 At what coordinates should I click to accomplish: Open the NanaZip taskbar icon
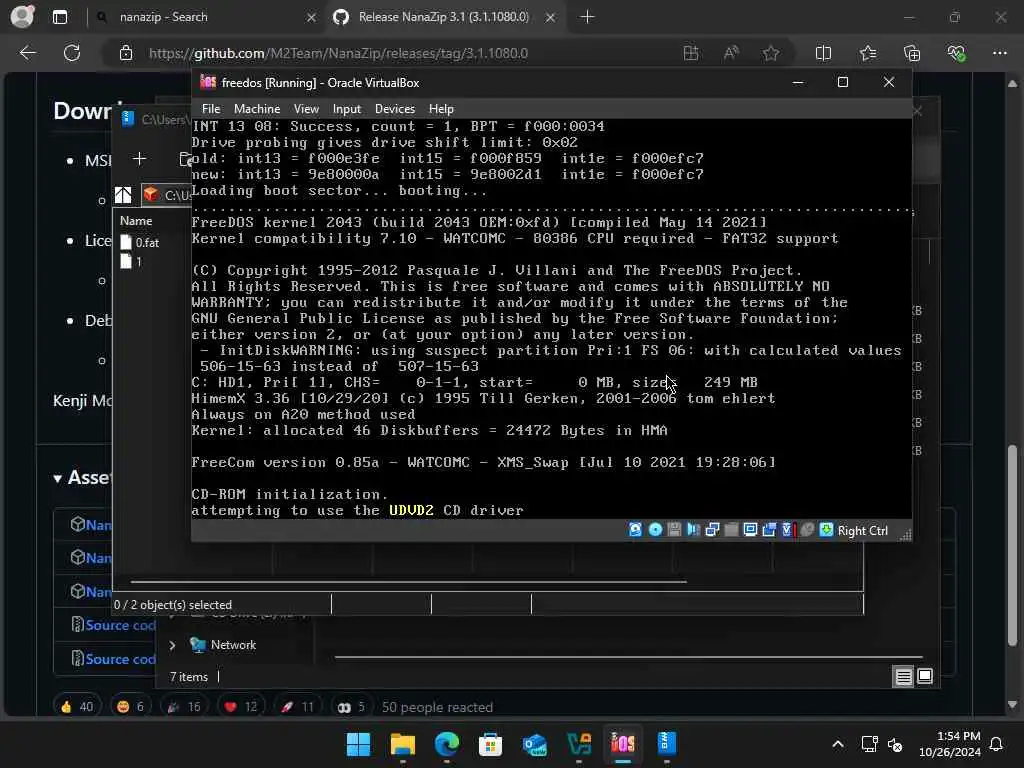point(667,744)
